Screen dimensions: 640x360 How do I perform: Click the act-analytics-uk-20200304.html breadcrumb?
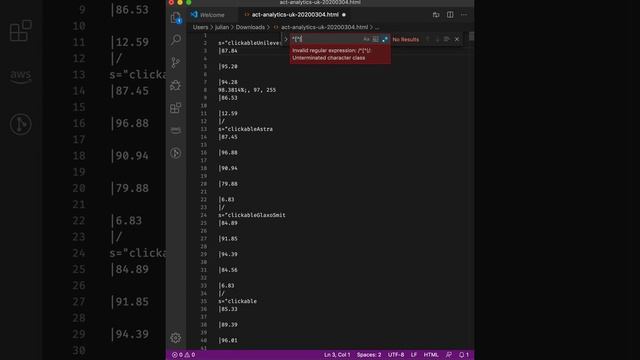(x=324, y=27)
